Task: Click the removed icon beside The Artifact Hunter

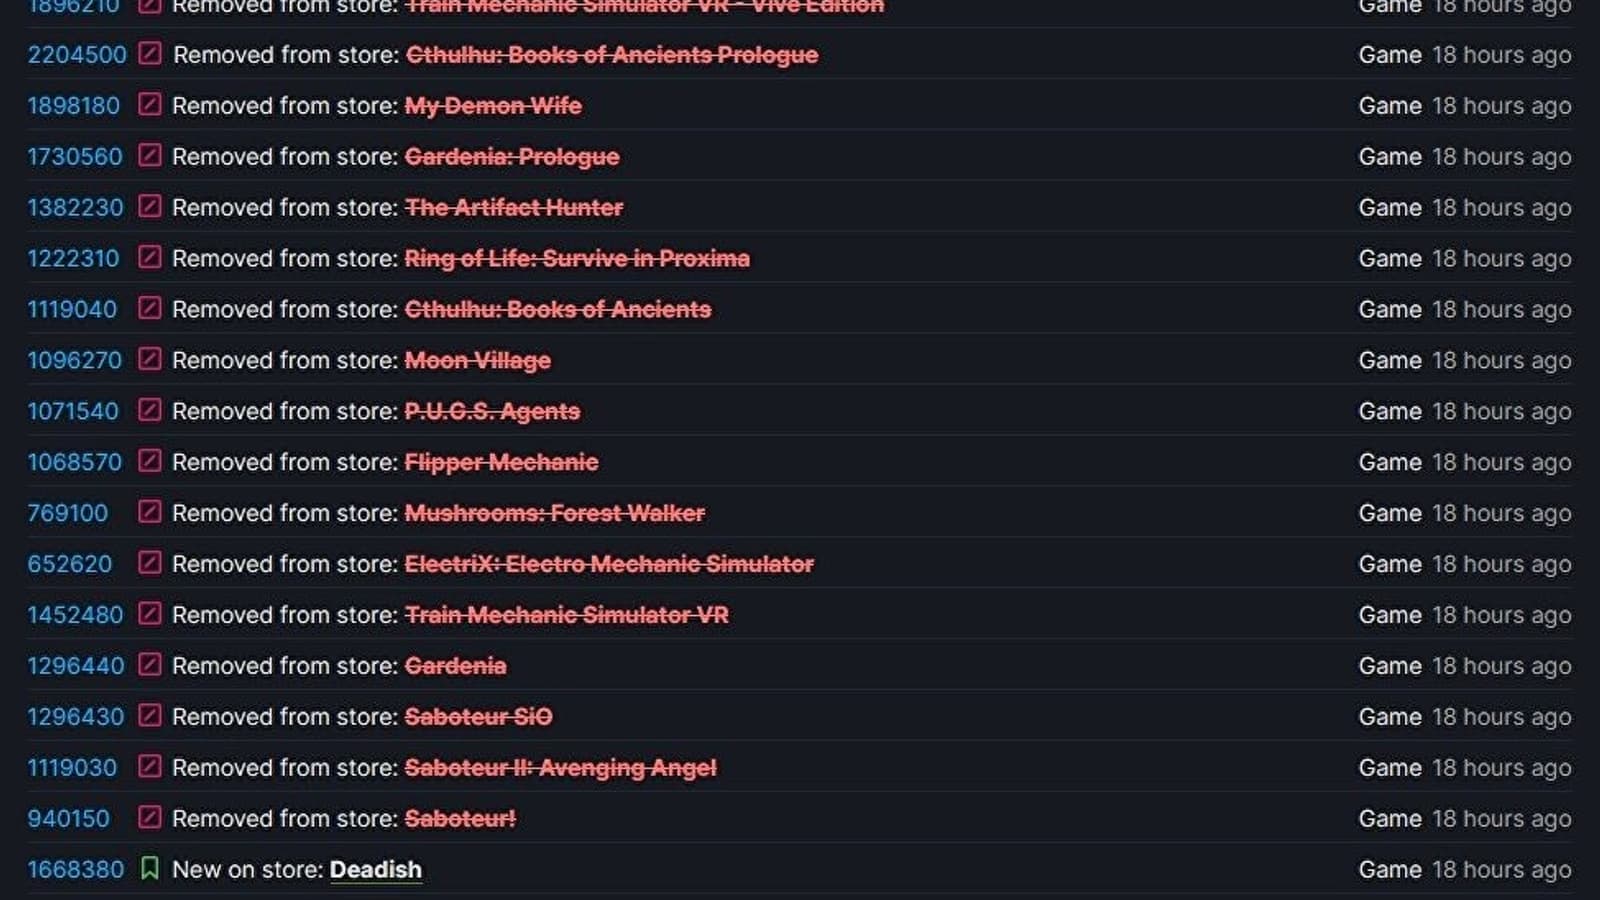Action: click(149, 207)
